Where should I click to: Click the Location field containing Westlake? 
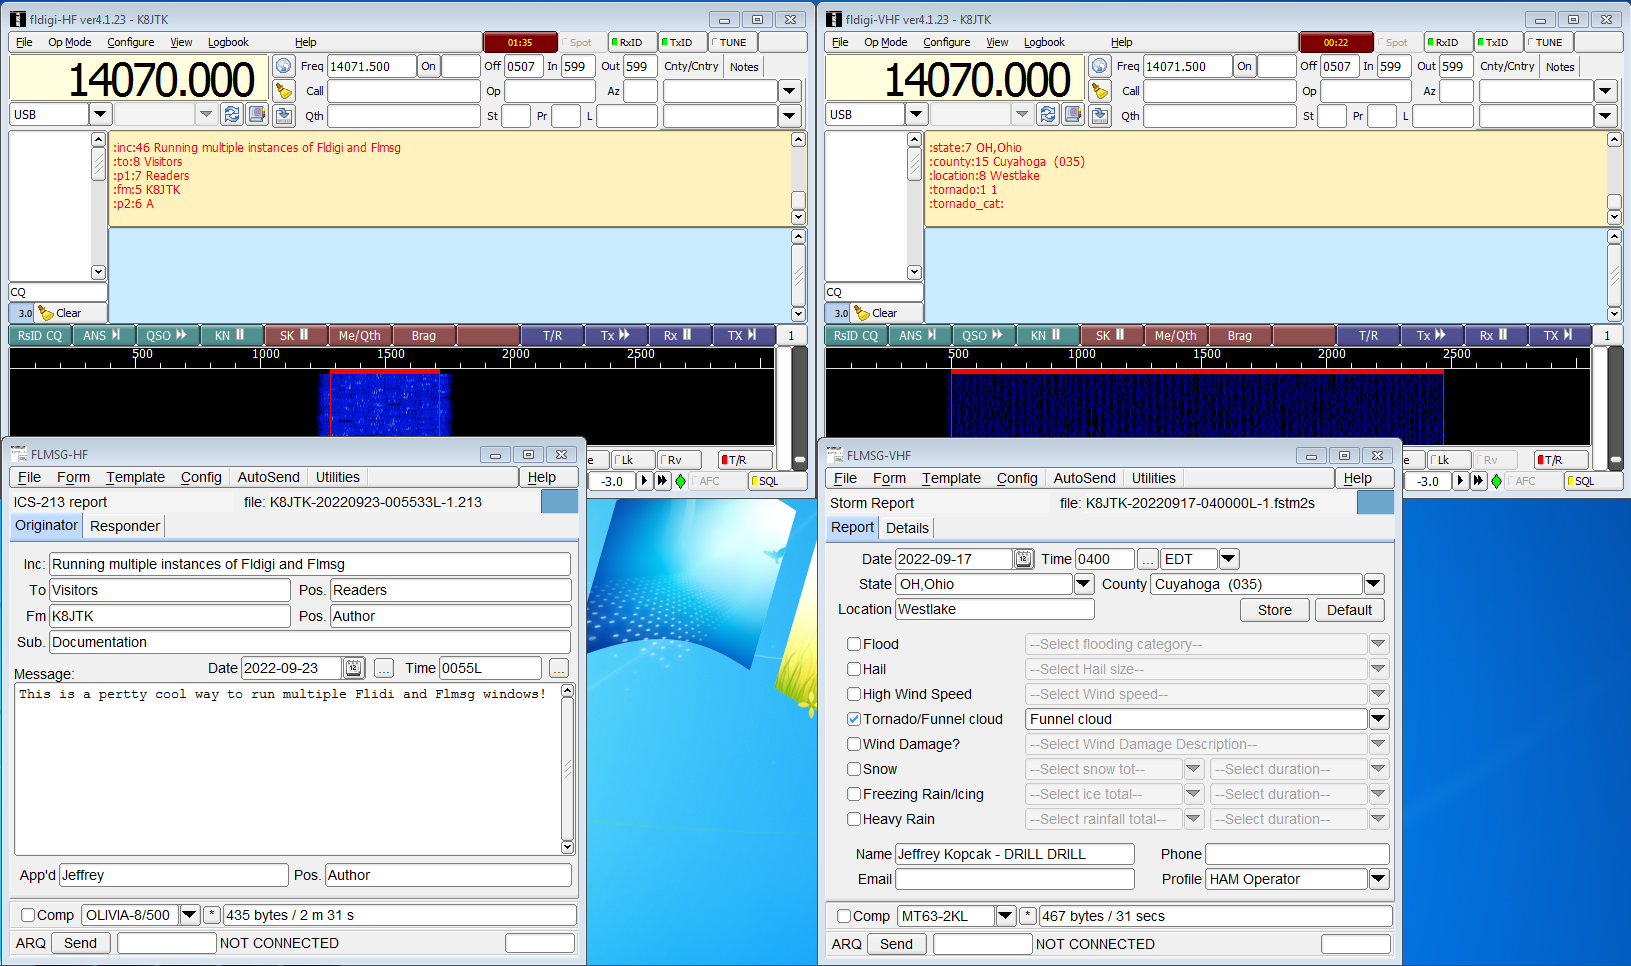(x=995, y=609)
